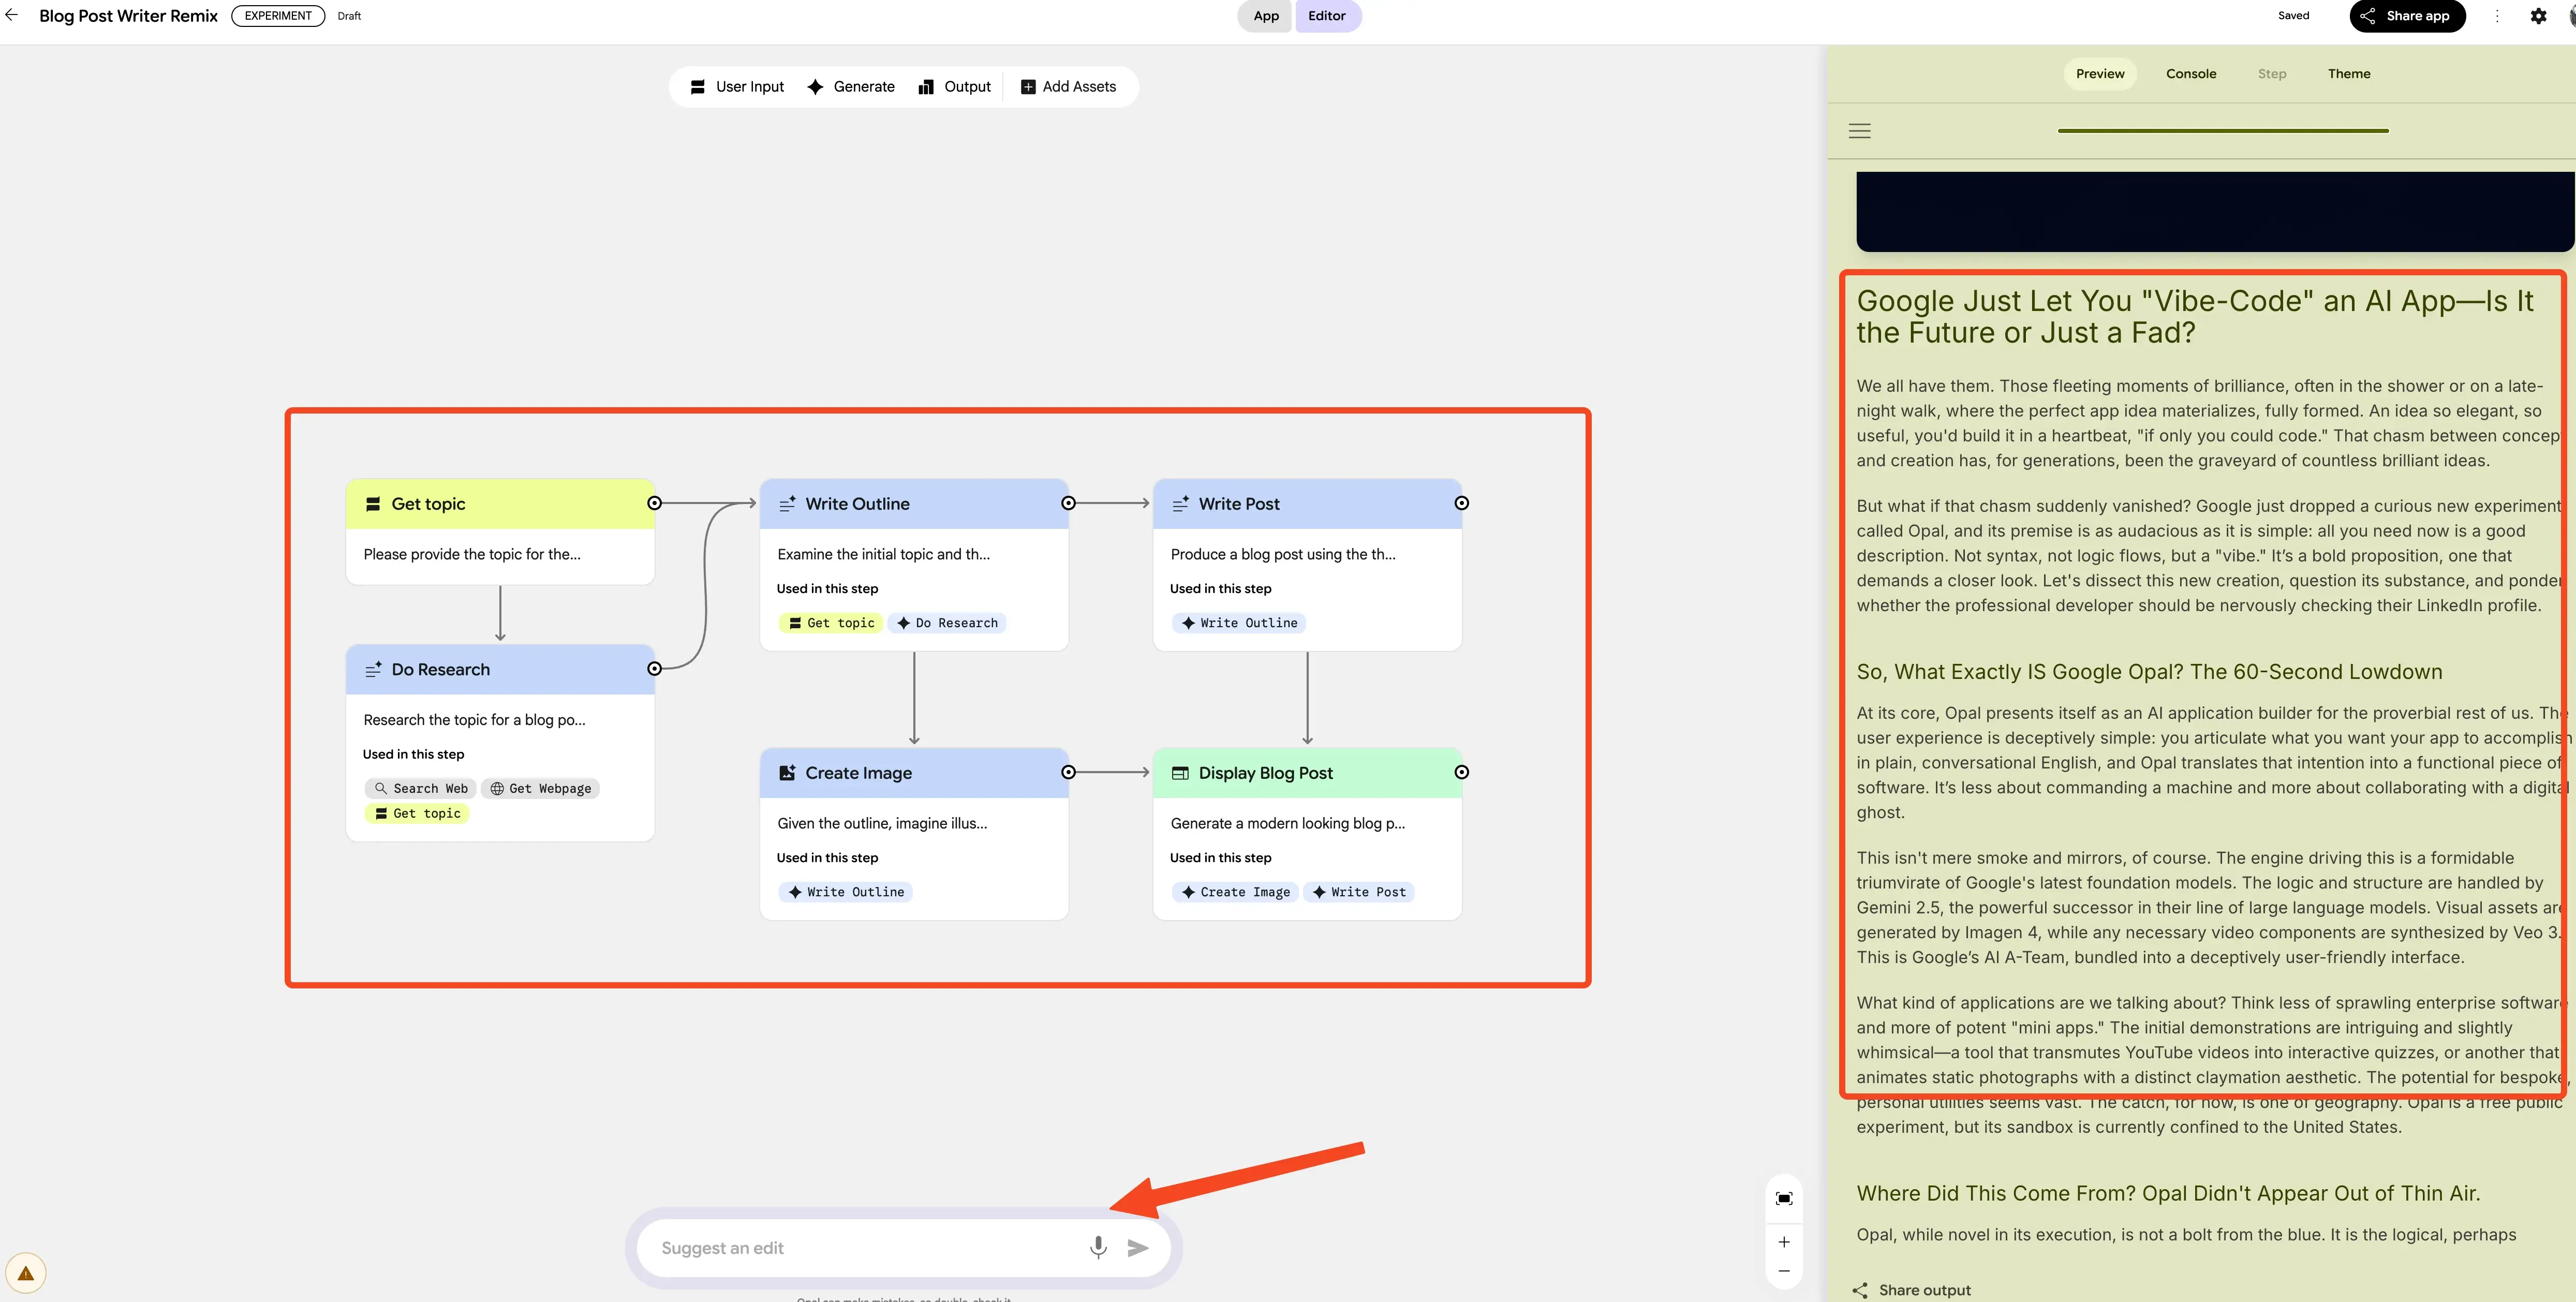Click the Share app button
Screen dimensions: 2576x1302
[2406, 16]
